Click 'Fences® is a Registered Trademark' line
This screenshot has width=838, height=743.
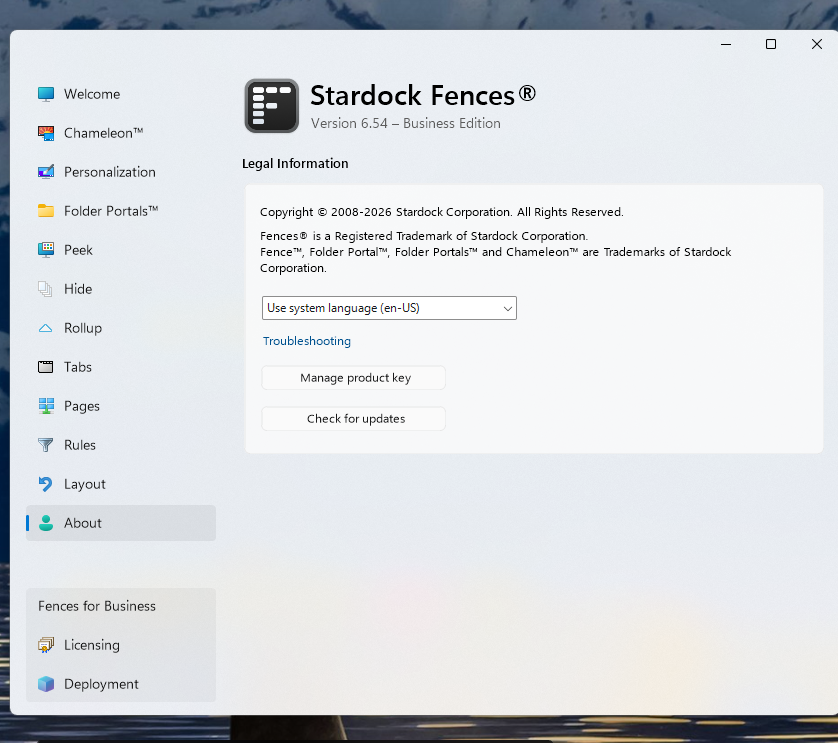[x=424, y=236]
